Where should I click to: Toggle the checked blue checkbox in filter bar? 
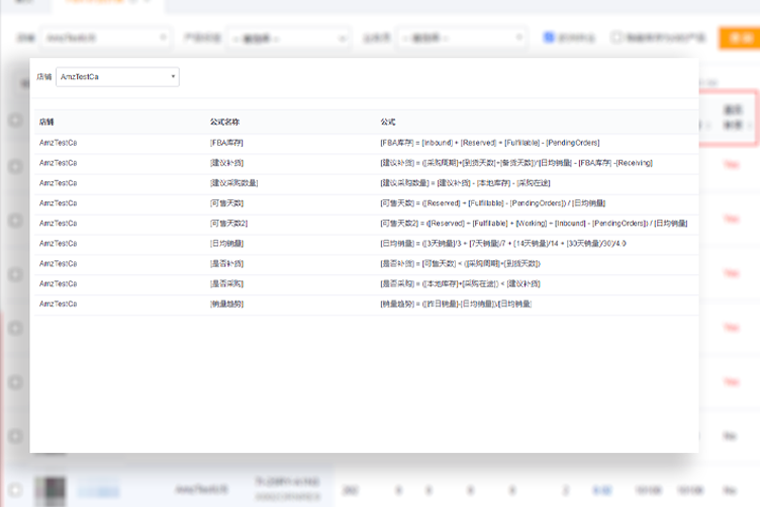pyautogui.click(x=549, y=37)
